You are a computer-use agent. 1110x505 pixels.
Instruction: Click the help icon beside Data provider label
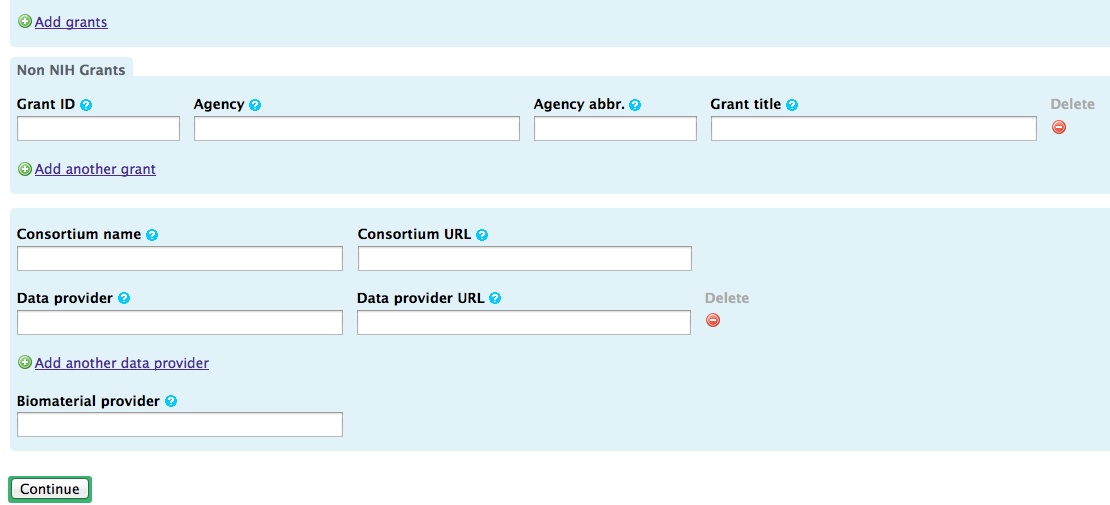(x=124, y=298)
